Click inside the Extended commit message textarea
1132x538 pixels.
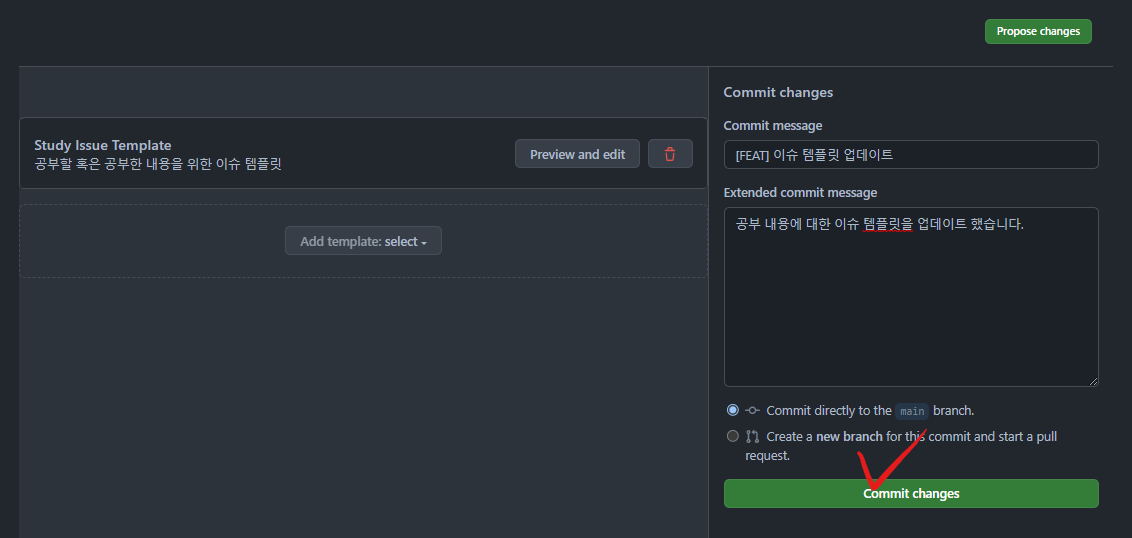pyautogui.click(x=911, y=297)
